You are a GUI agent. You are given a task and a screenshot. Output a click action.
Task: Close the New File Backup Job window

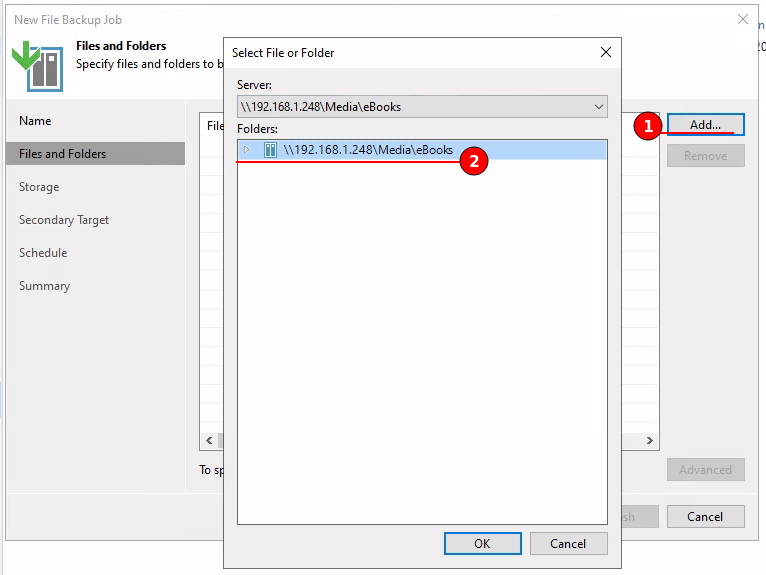click(x=743, y=20)
